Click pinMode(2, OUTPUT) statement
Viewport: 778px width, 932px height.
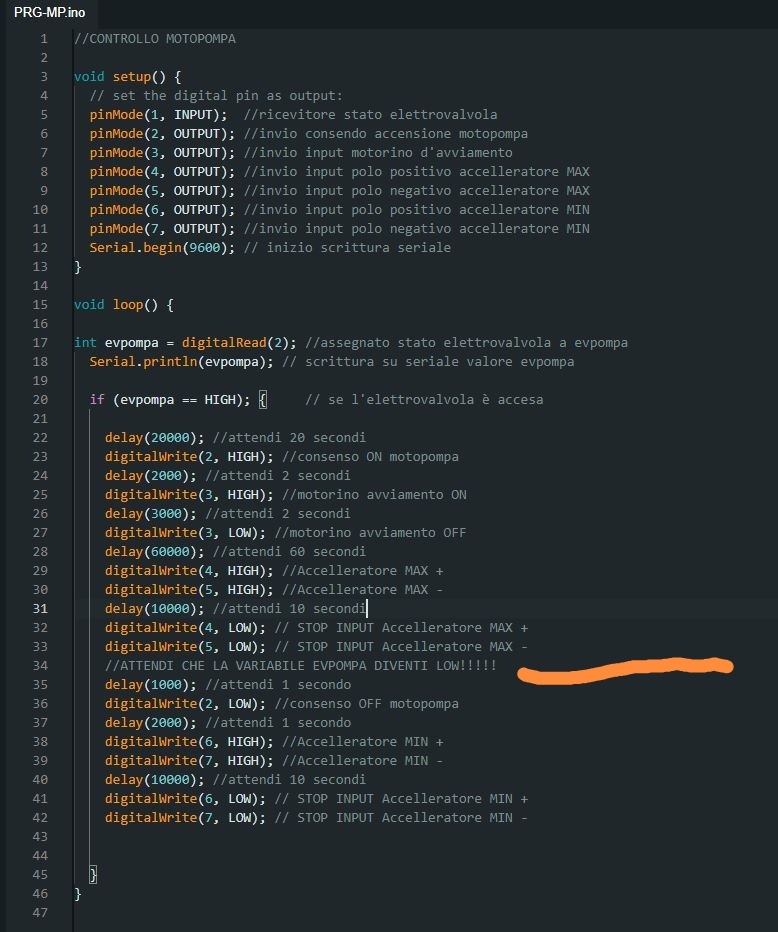162,134
